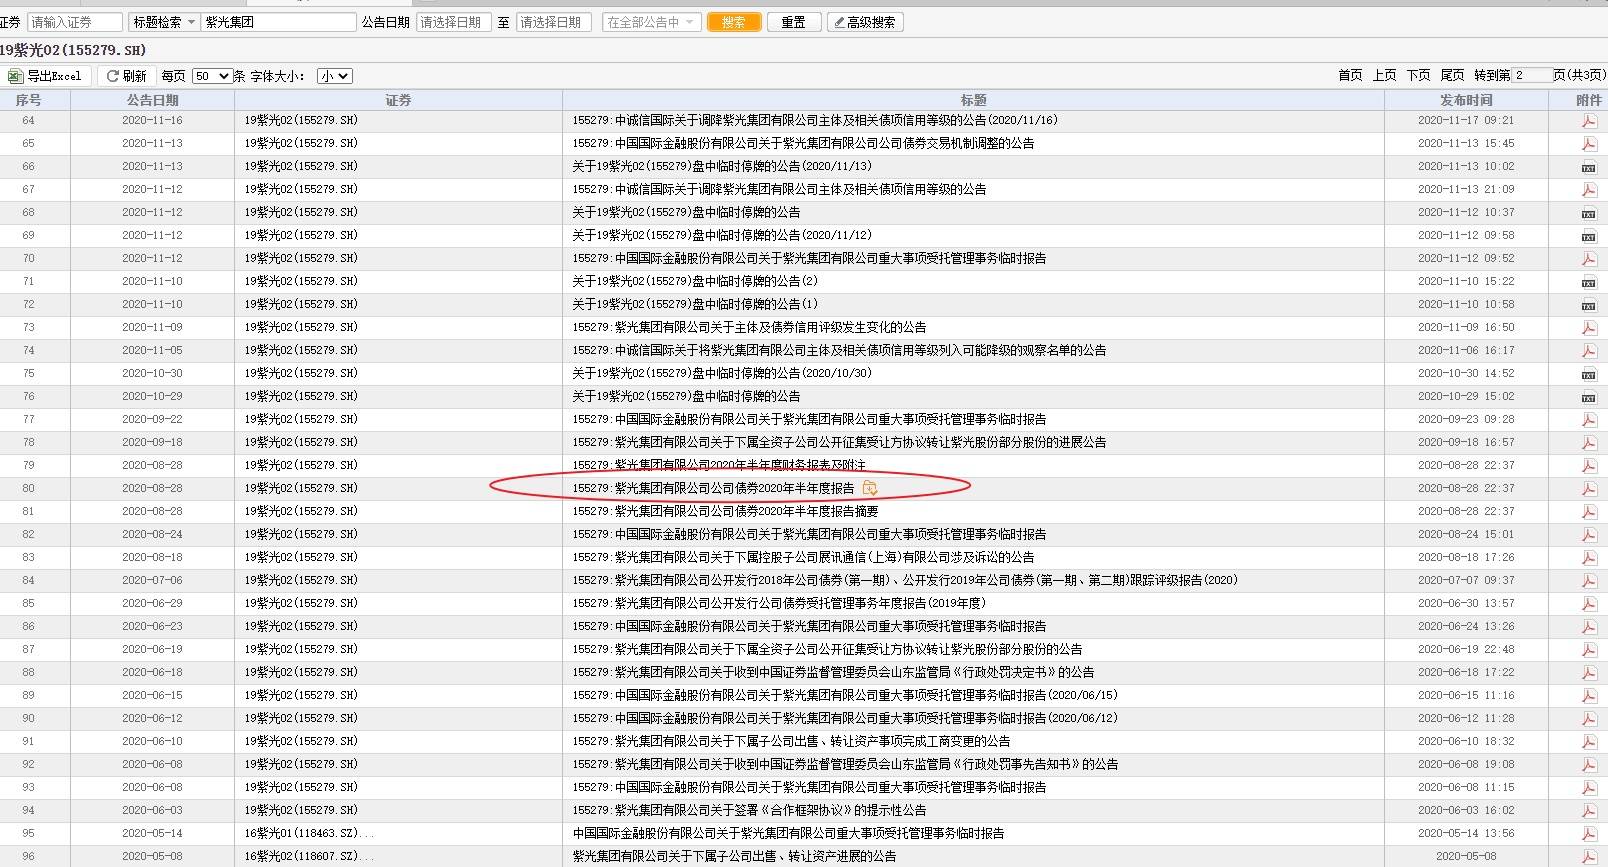This screenshot has height=867, width=1608.
Task: Open PDF attachment for row 92
Action: [1588, 765]
